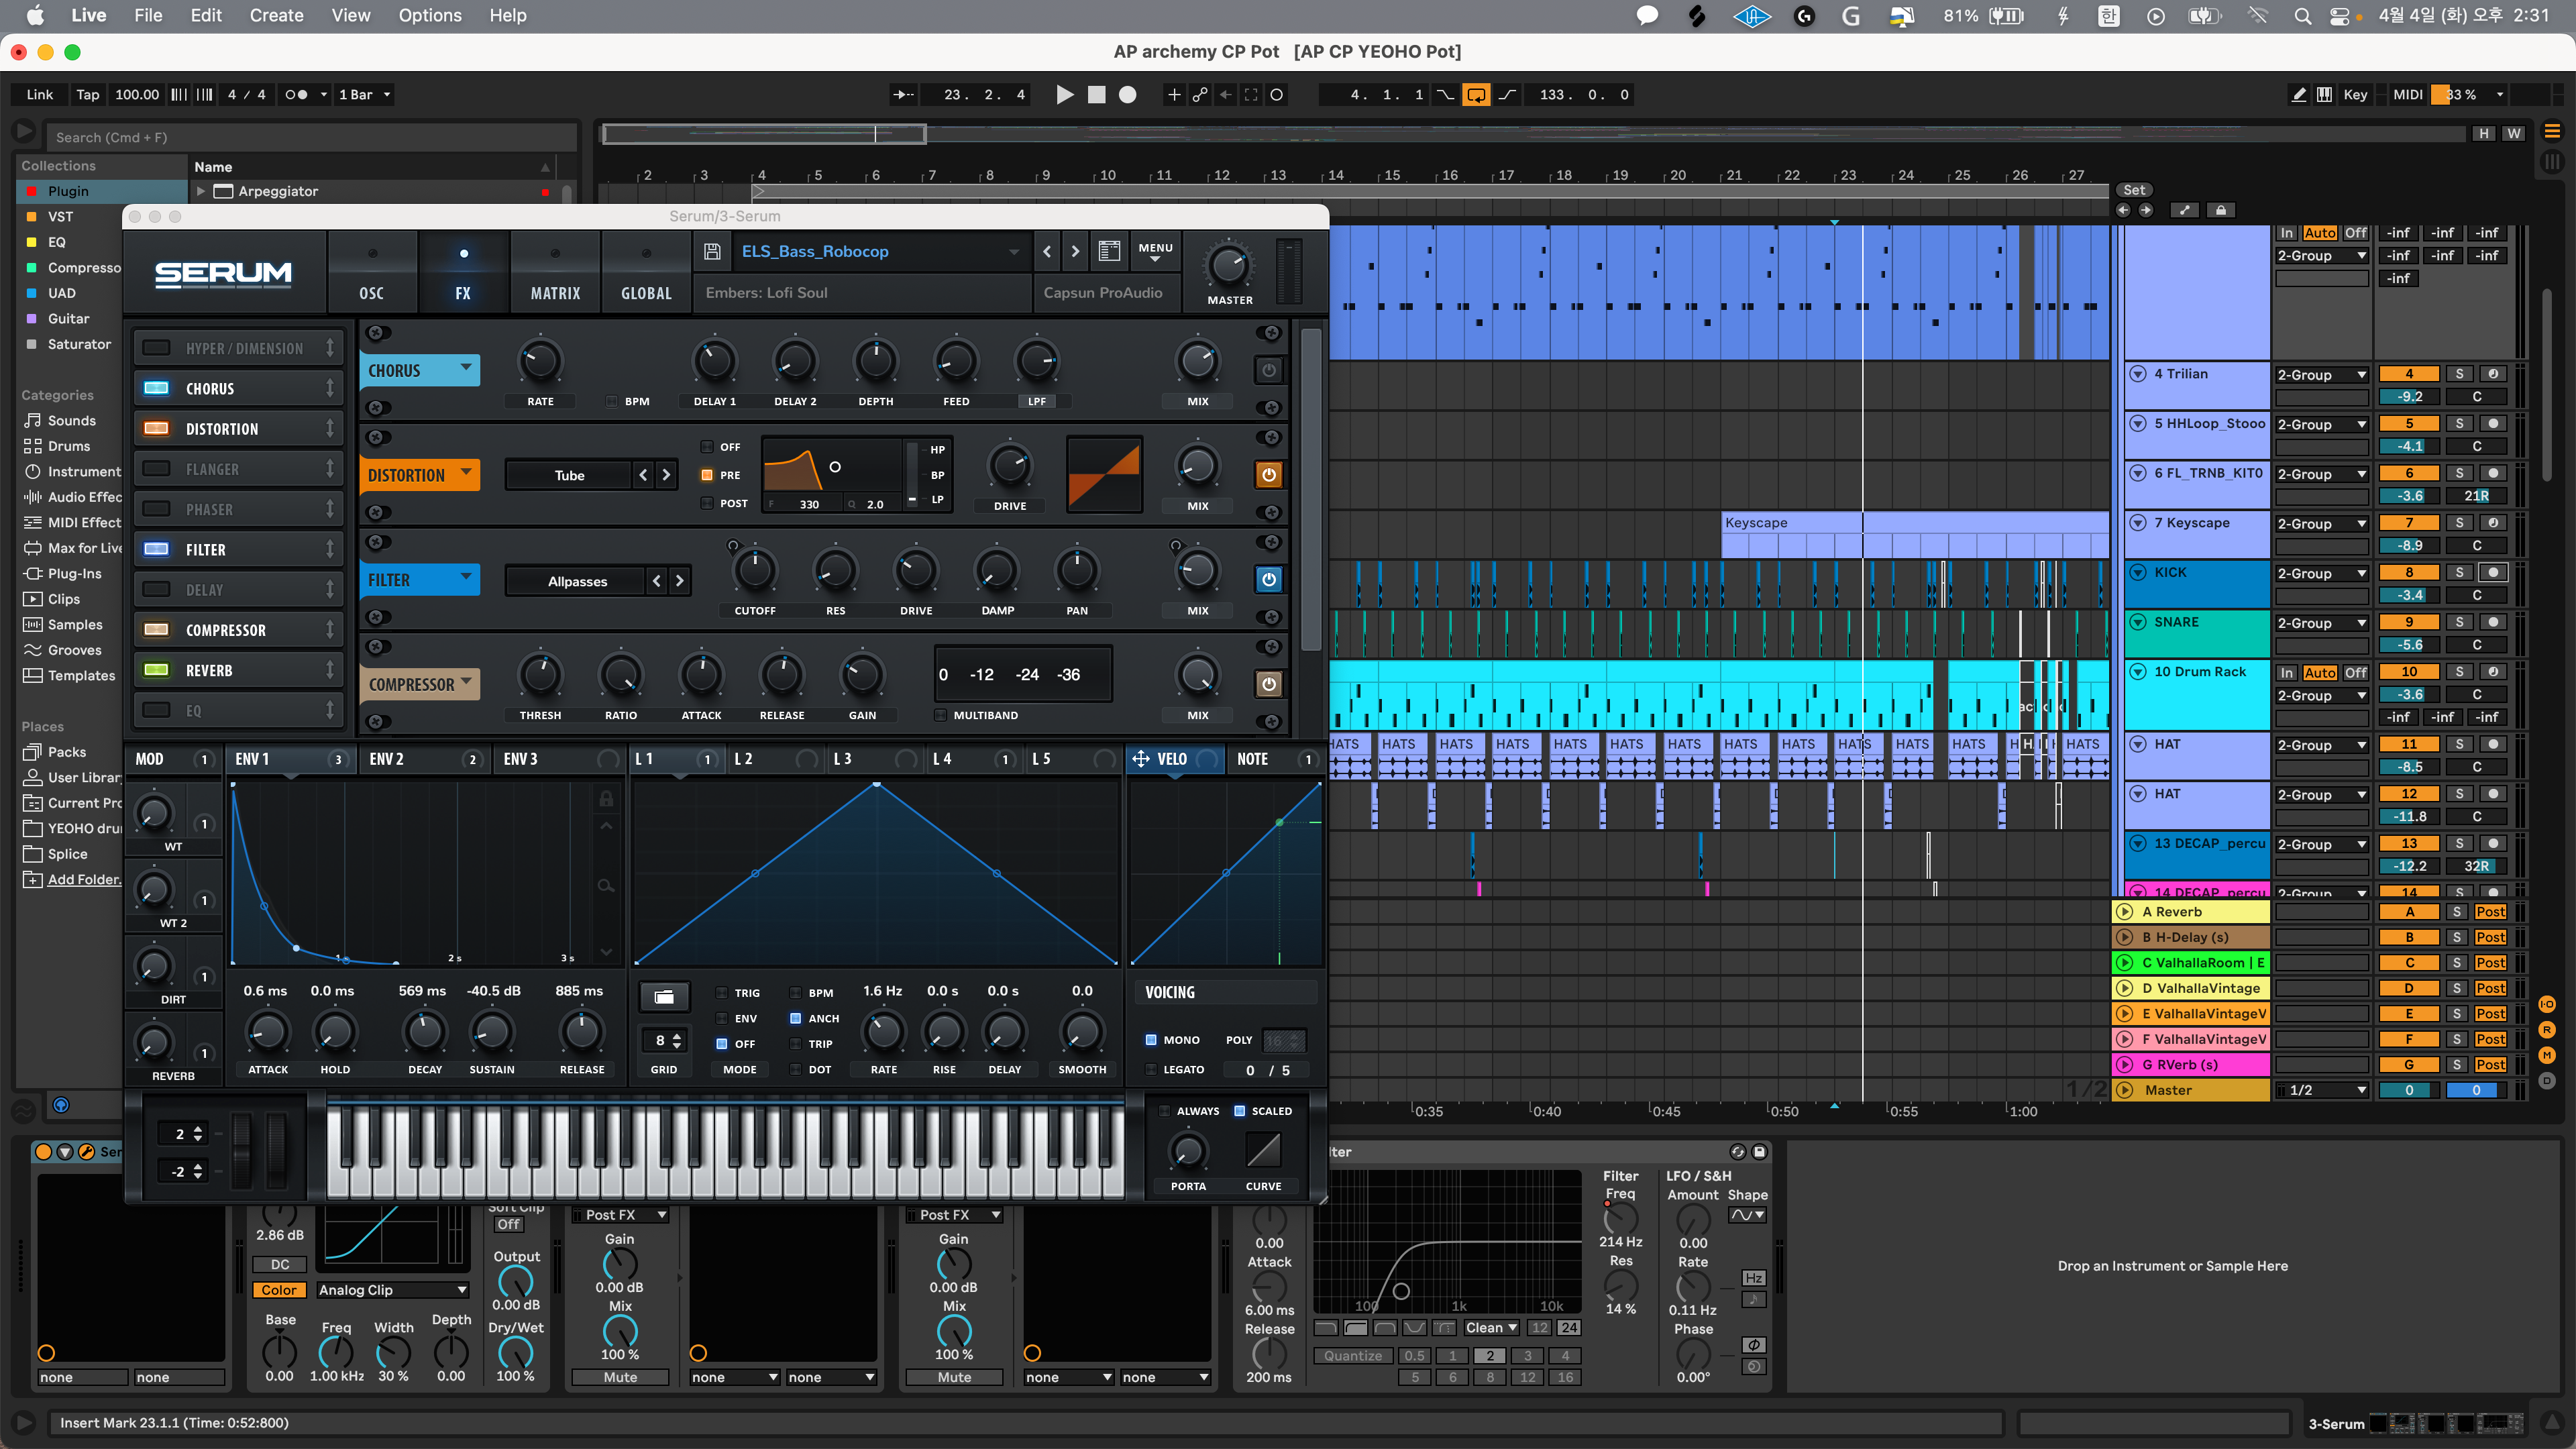2576x1449 pixels.
Task: Toggle Draw Mode pencil icon
Action: pos(2299,95)
